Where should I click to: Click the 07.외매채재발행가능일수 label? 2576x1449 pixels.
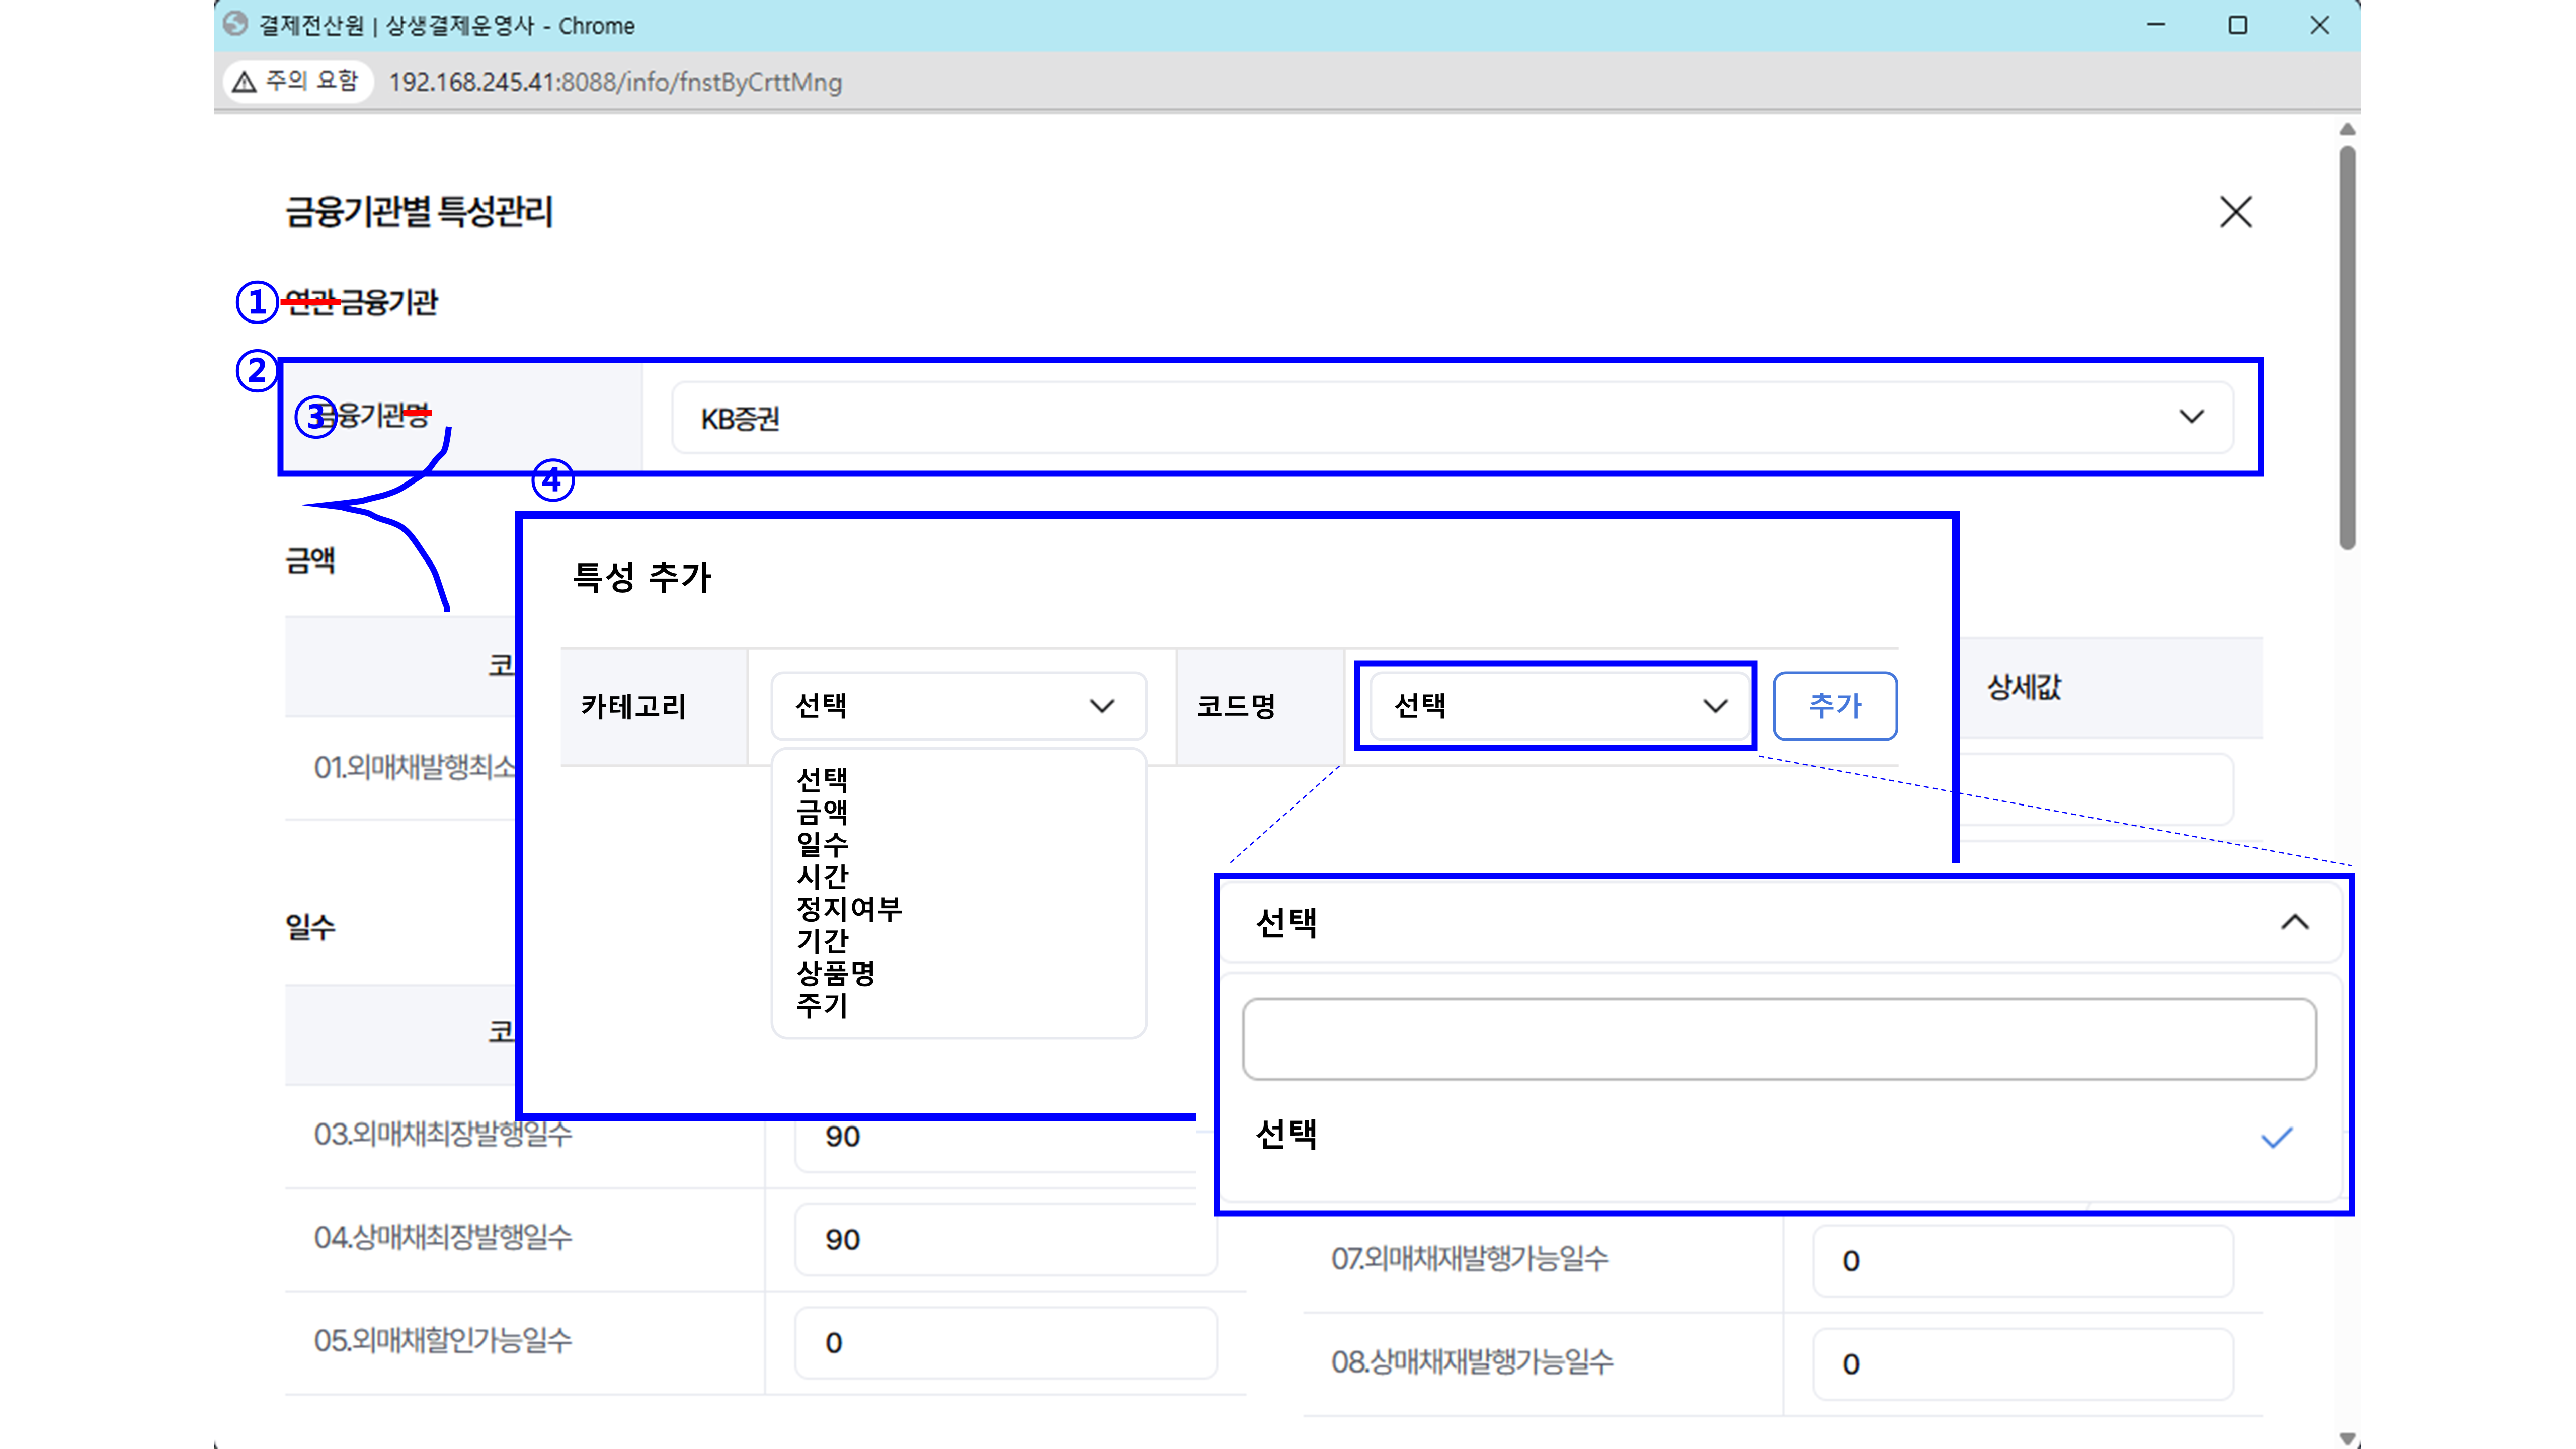(x=1470, y=1259)
